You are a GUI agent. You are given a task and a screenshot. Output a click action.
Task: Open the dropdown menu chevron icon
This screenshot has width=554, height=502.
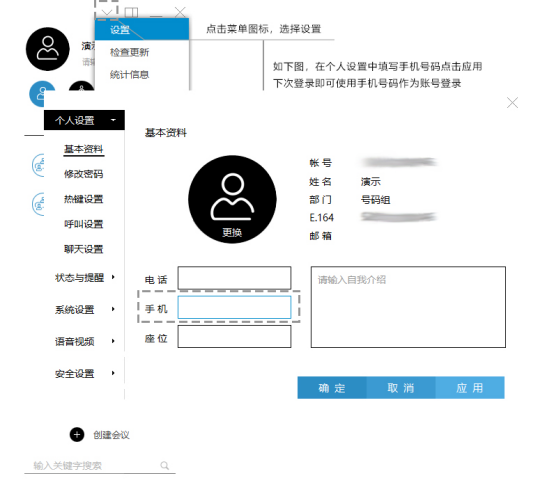pyautogui.click(x=106, y=12)
